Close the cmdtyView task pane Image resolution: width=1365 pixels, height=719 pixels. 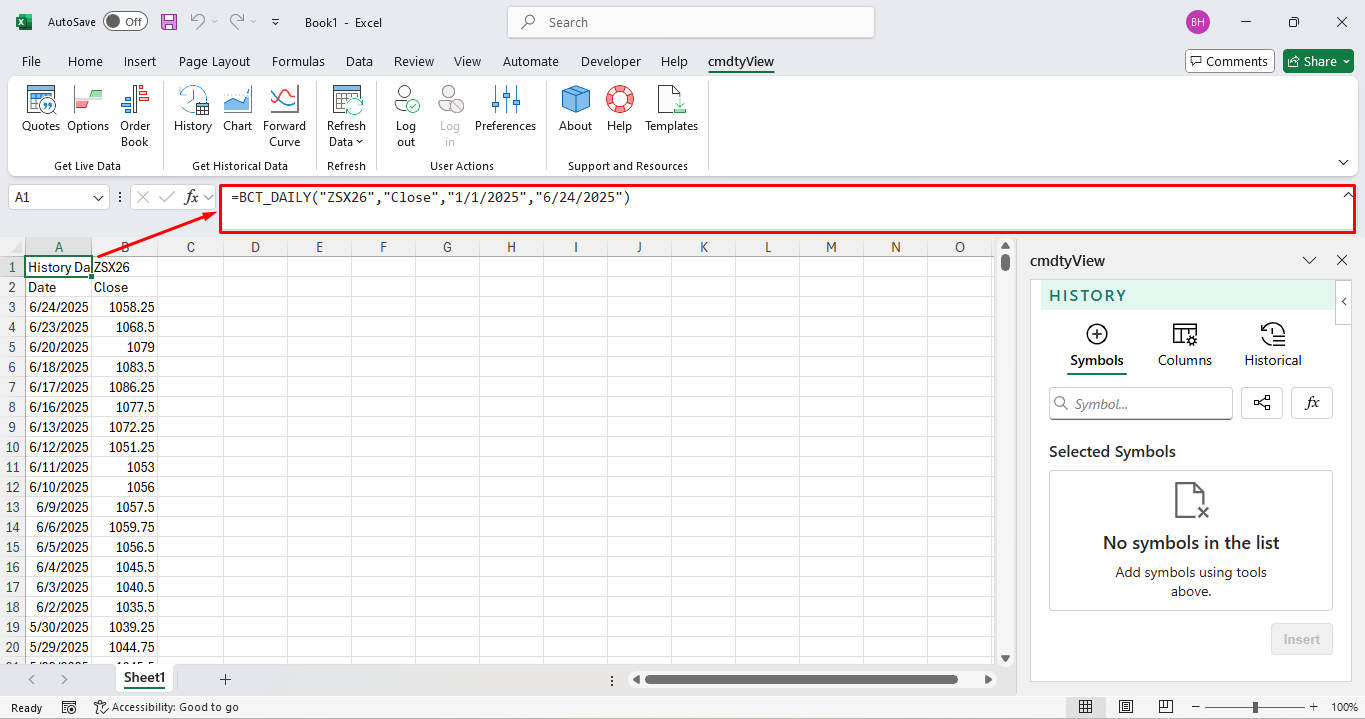(x=1342, y=260)
